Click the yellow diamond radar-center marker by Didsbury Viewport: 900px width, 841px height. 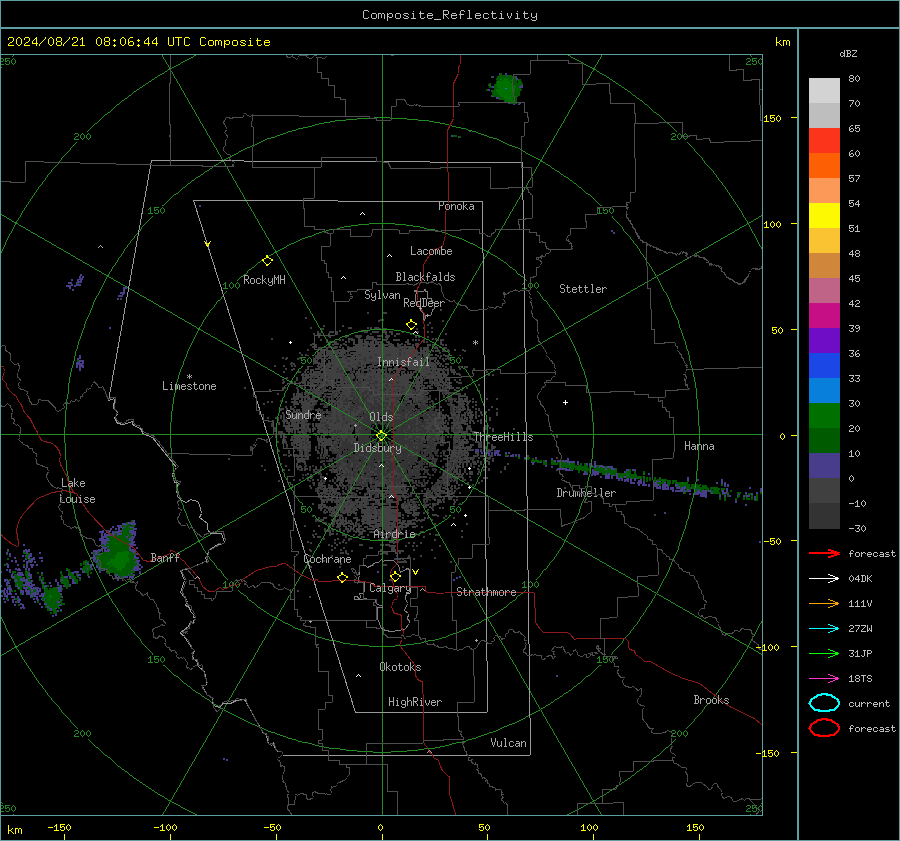tap(382, 436)
